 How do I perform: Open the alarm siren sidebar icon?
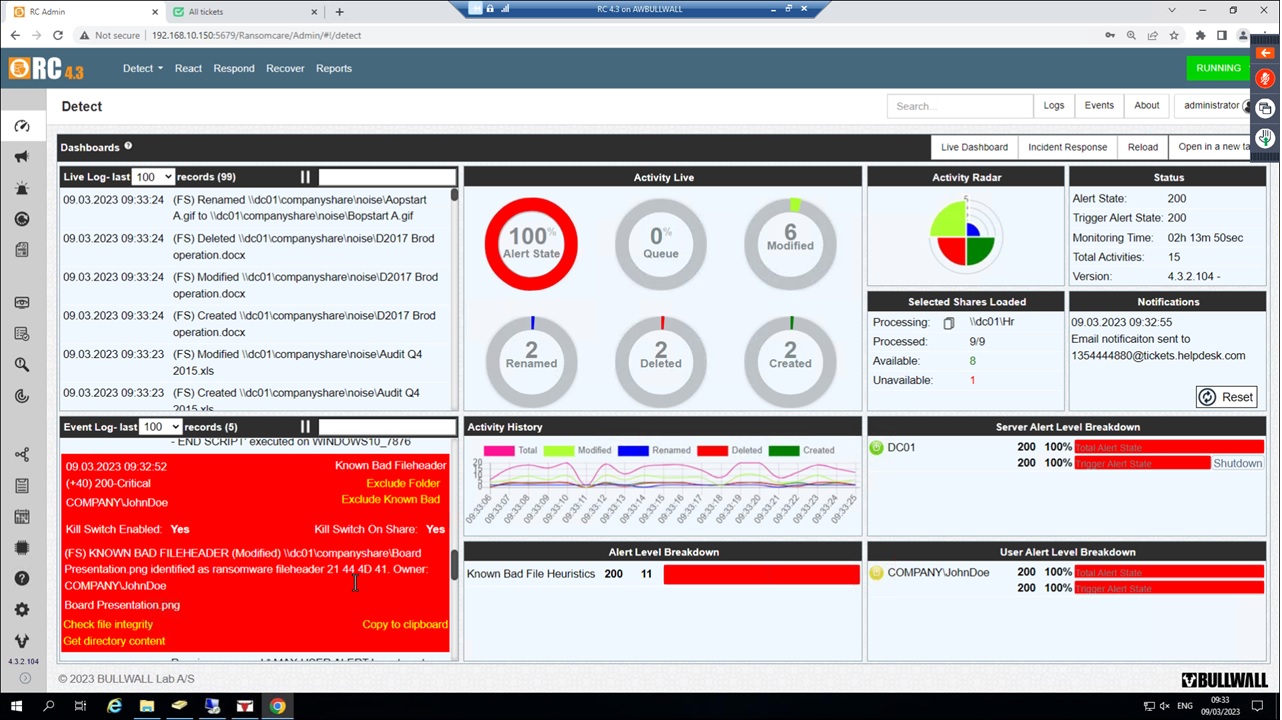(x=22, y=188)
